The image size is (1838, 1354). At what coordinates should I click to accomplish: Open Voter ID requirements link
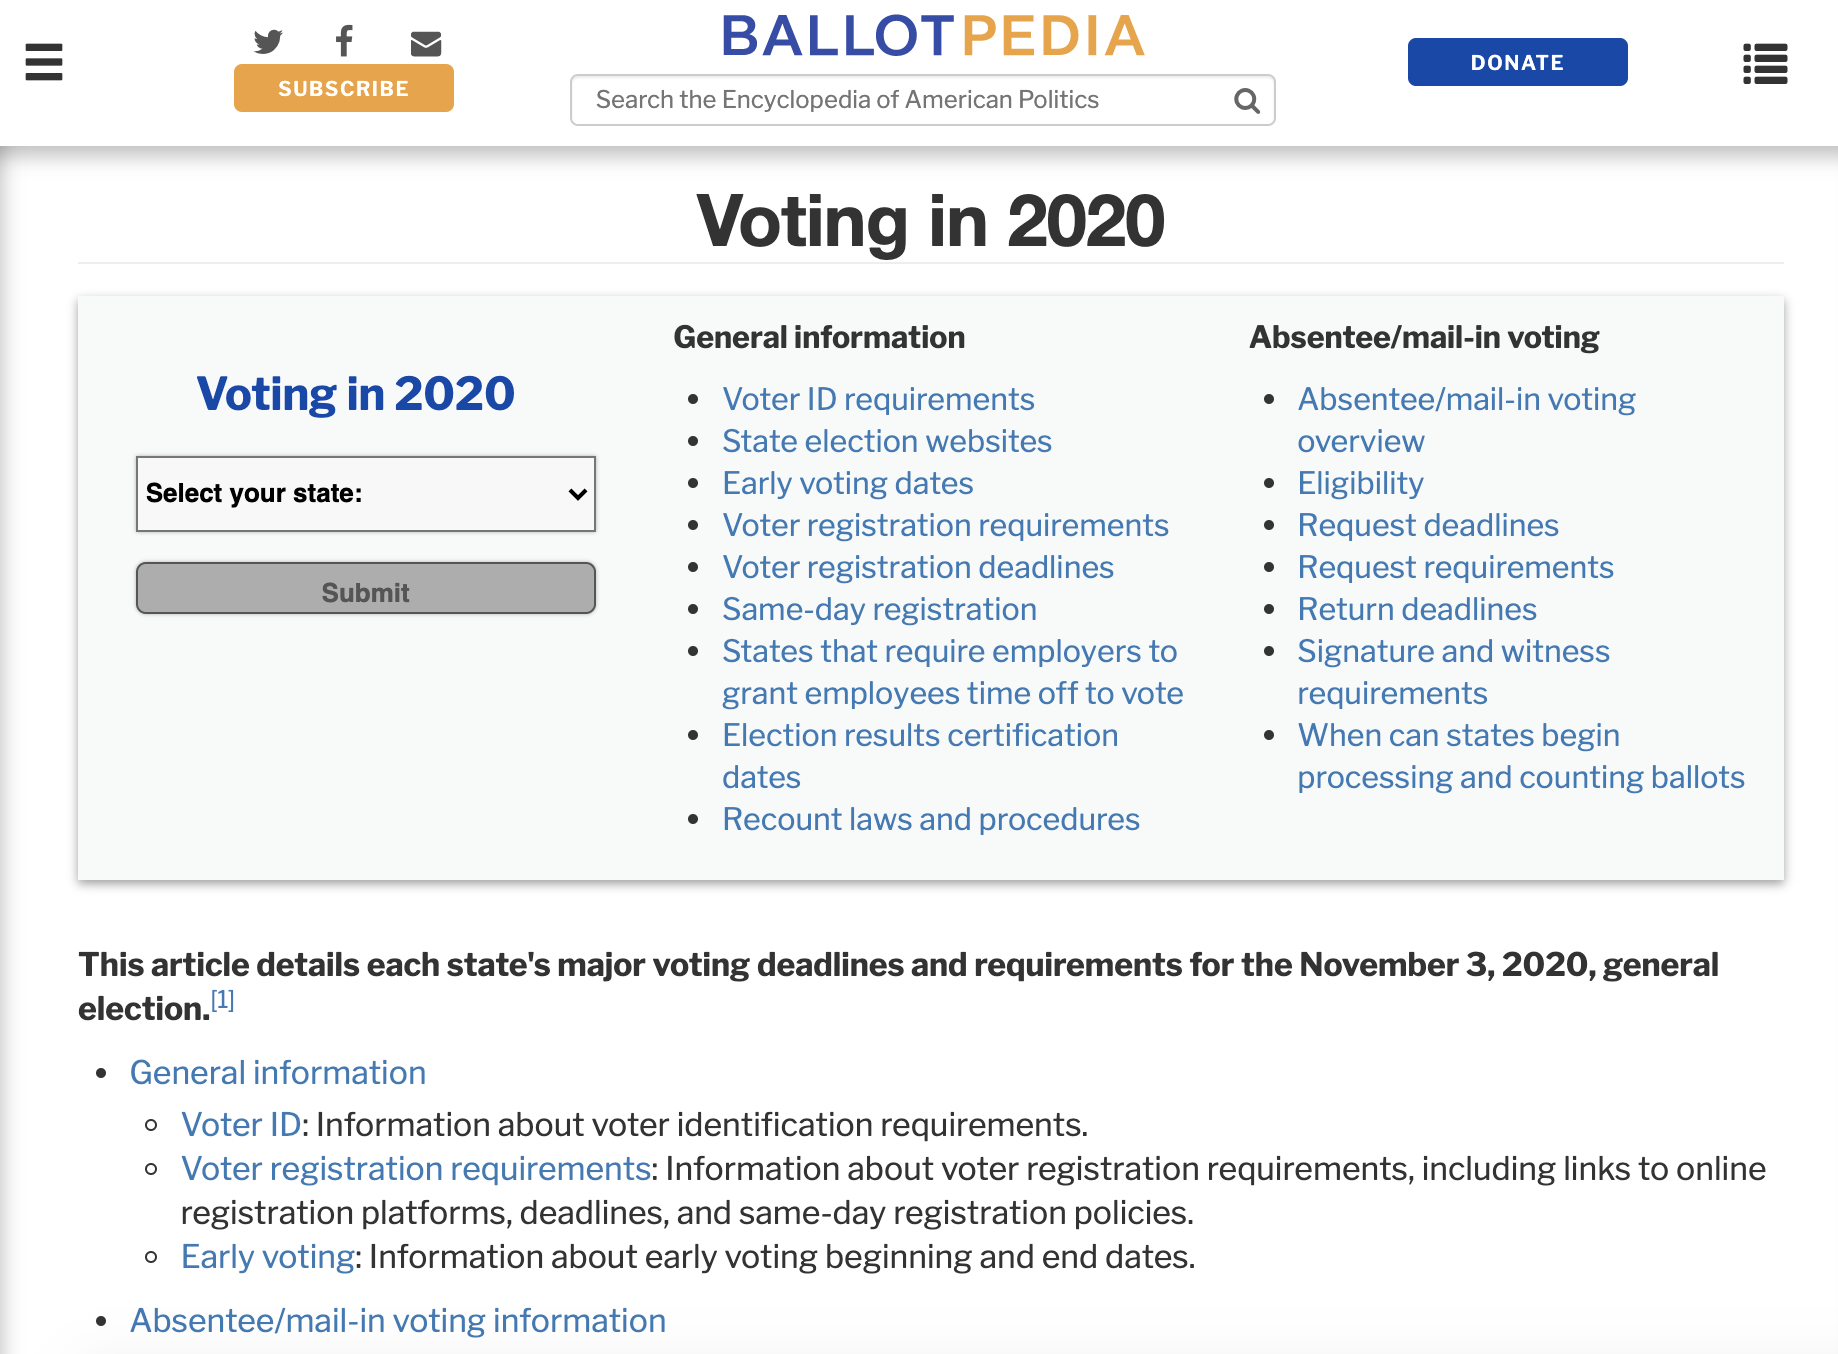[x=878, y=399]
